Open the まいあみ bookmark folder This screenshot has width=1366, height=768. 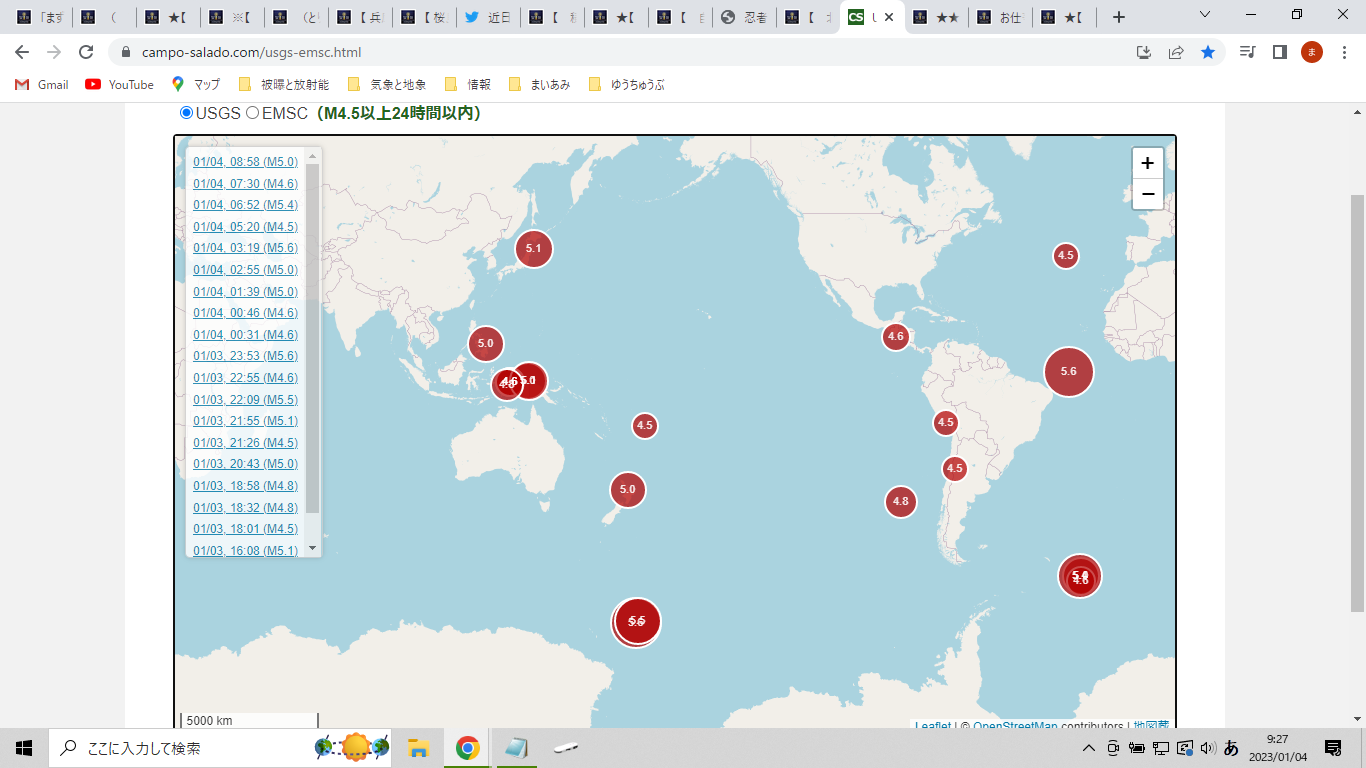pyautogui.click(x=540, y=85)
